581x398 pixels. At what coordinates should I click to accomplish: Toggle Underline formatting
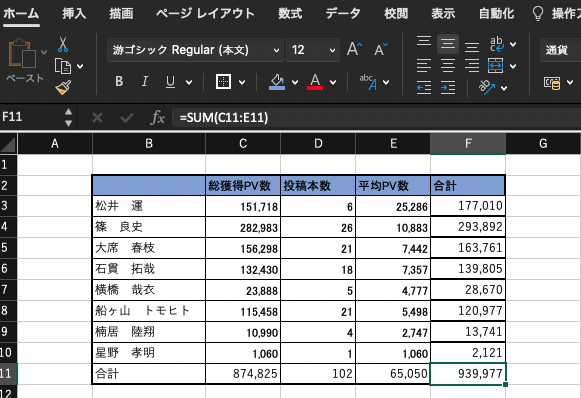pyautogui.click(x=170, y=82)
